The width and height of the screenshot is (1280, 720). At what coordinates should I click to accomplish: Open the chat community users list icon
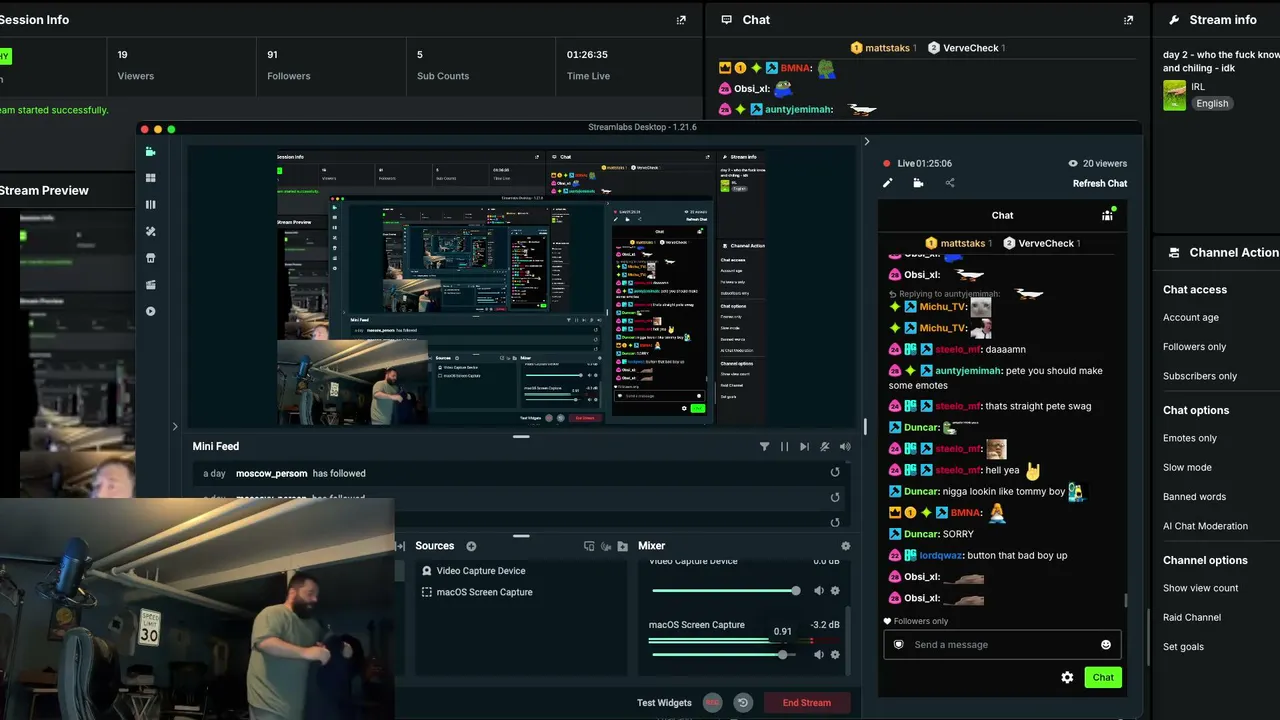coord(1107,215)
